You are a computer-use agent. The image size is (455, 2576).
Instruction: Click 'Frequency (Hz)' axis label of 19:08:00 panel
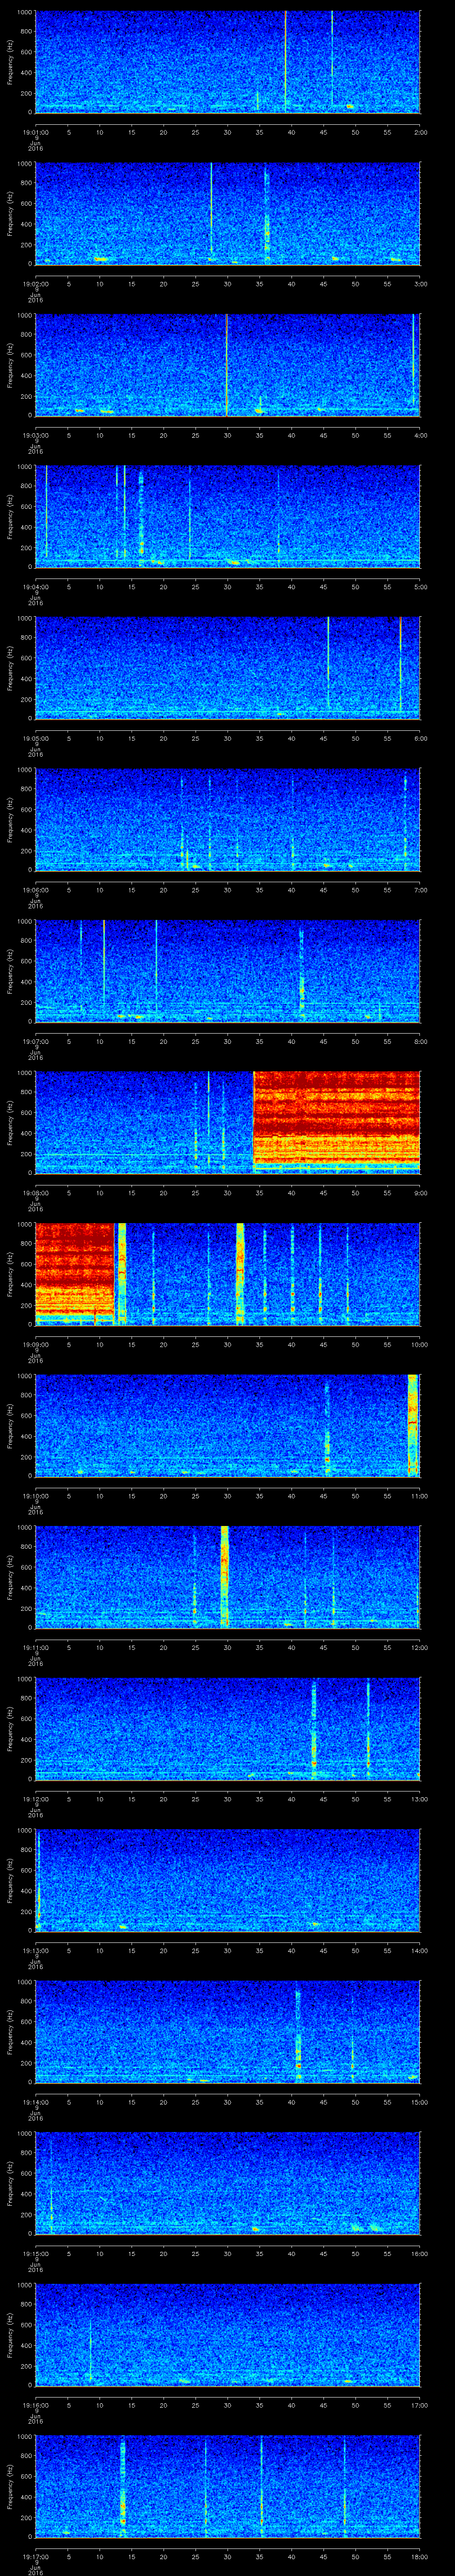(x=10, y=1123)
